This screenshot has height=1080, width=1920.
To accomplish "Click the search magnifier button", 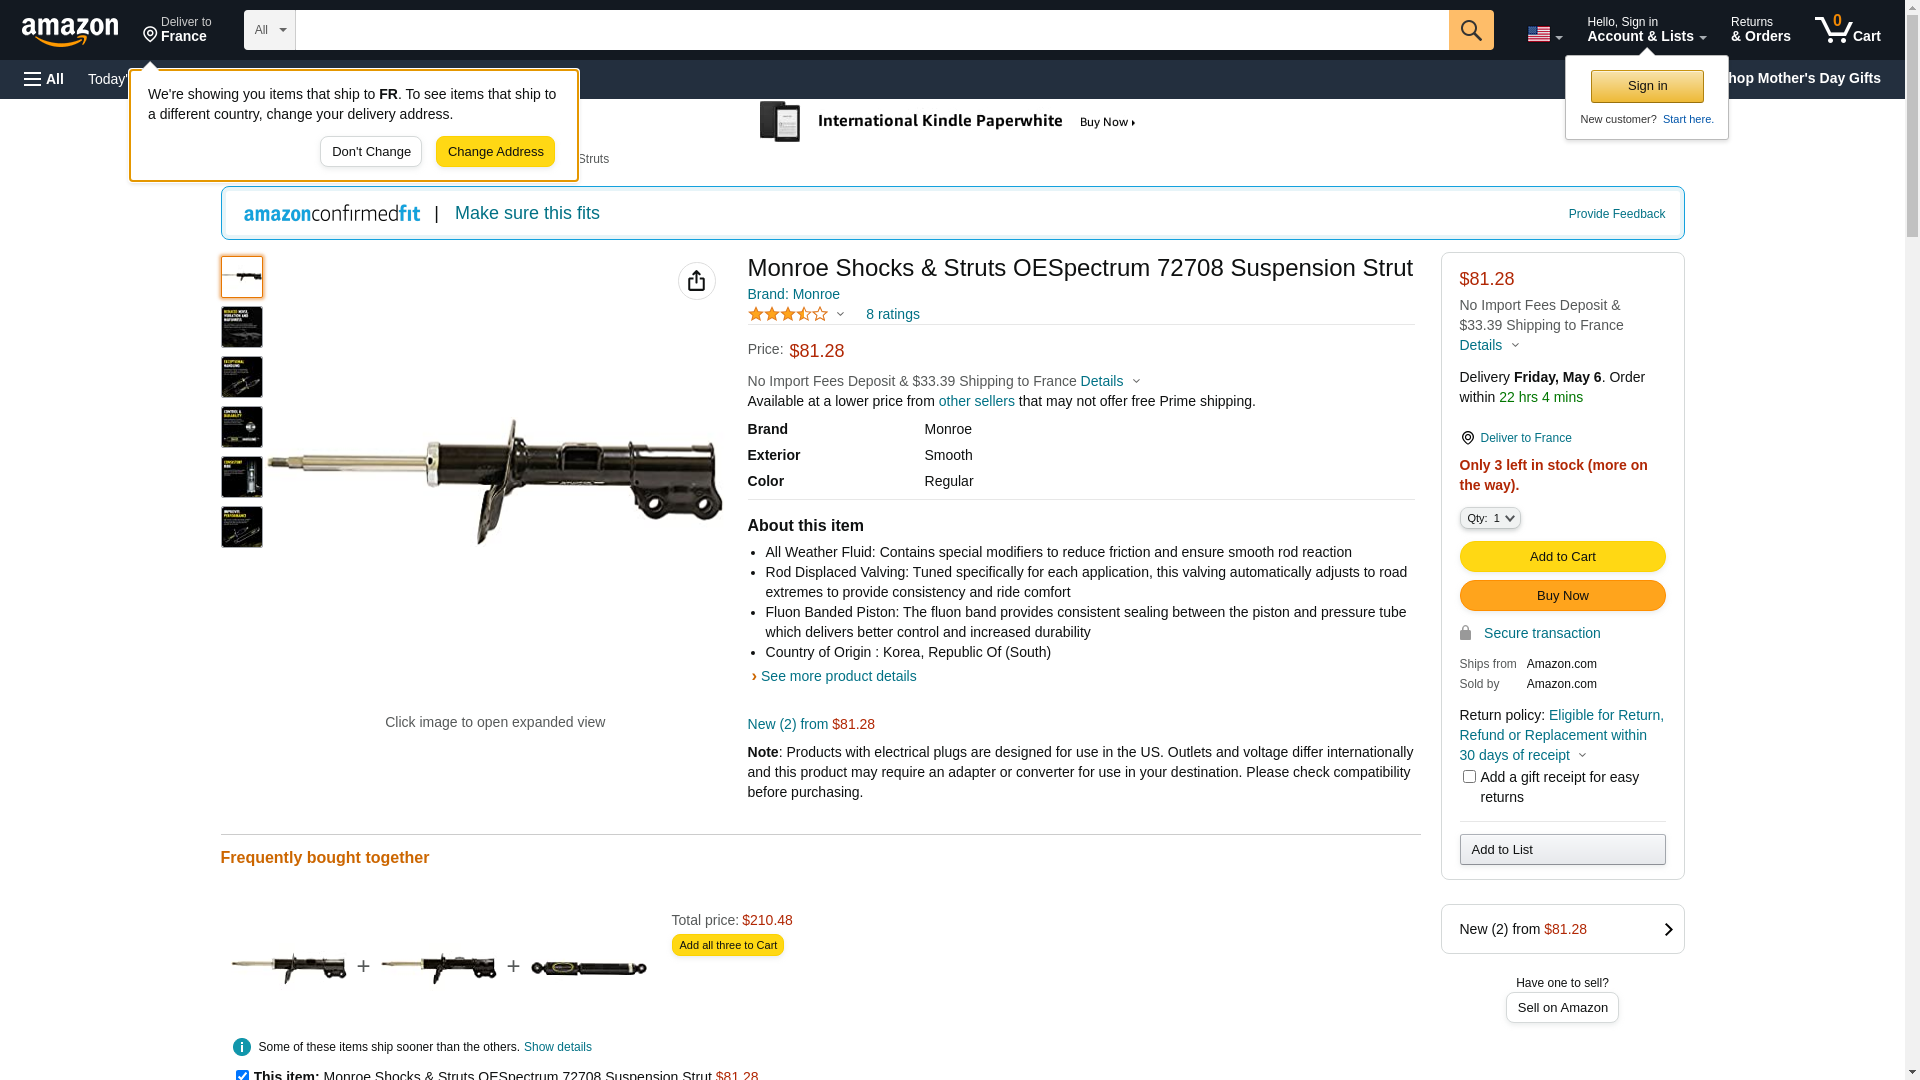I will [x=1470, y=30].
